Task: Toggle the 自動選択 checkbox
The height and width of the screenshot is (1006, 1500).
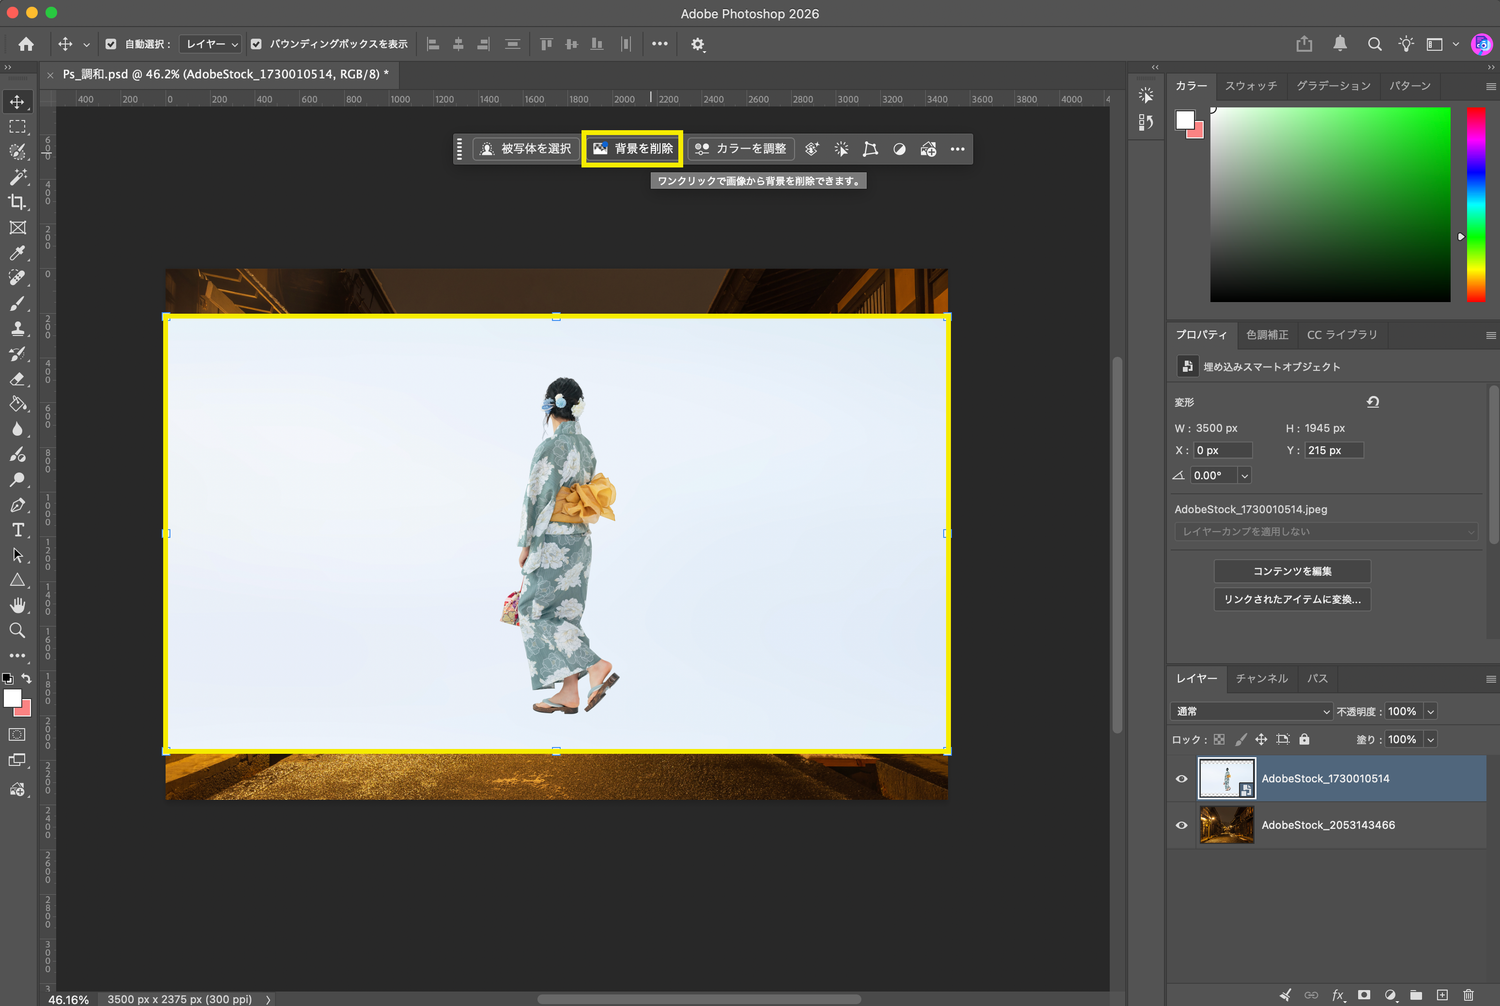Action: pyautogui.click(x=111, y=44)
